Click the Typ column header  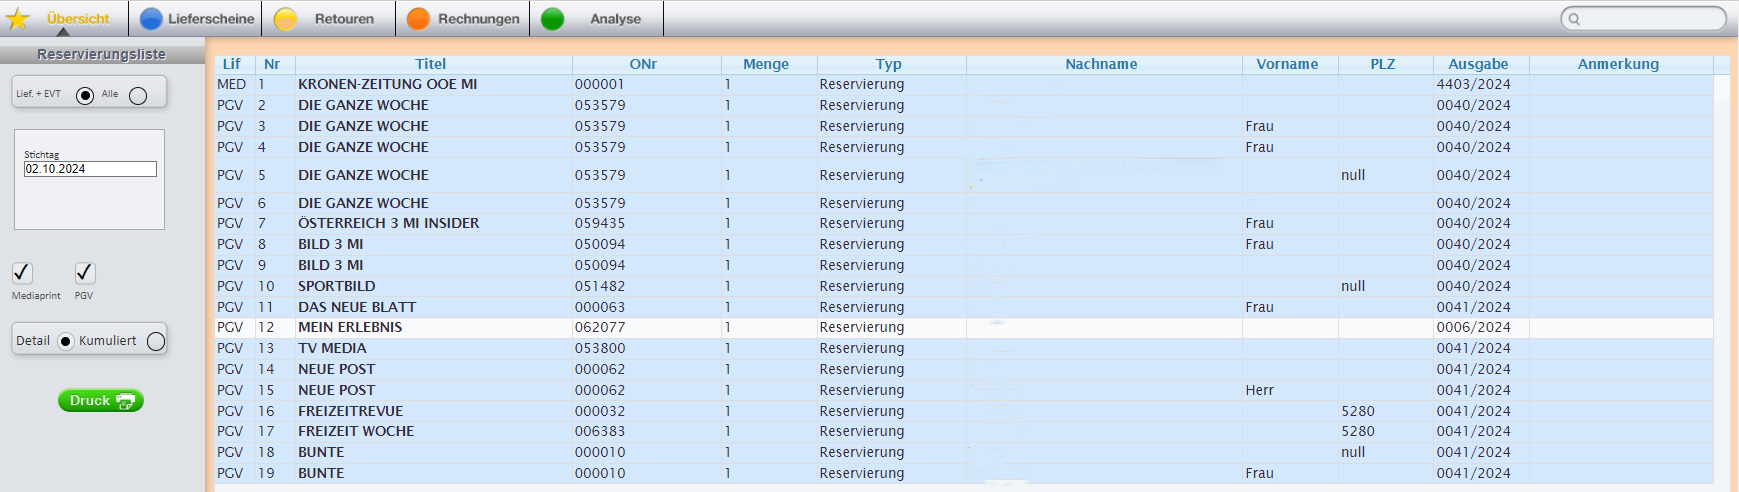888,64
